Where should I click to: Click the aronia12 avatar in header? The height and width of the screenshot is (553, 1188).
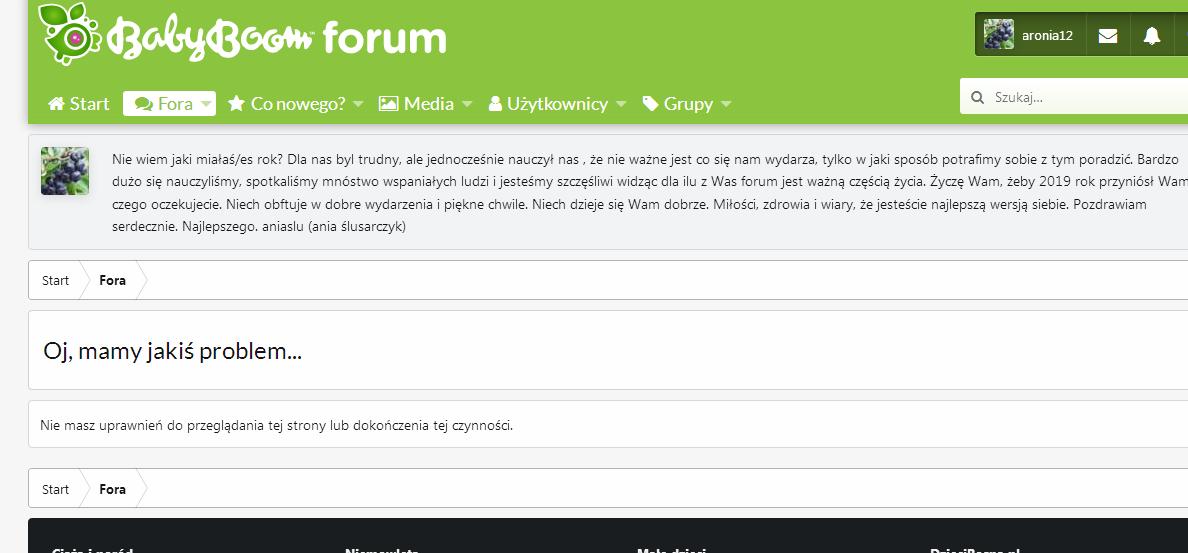pyautogui.click(x=998, y=35)
